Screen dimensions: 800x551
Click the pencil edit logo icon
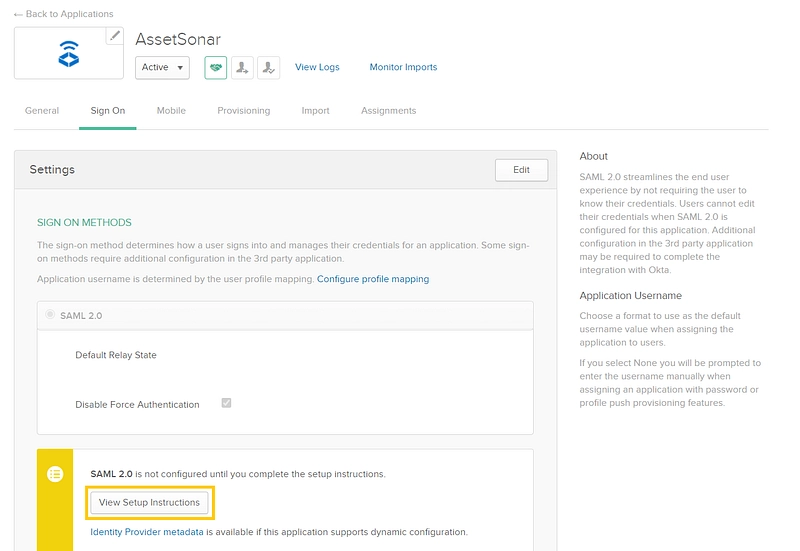click(114, 36)
